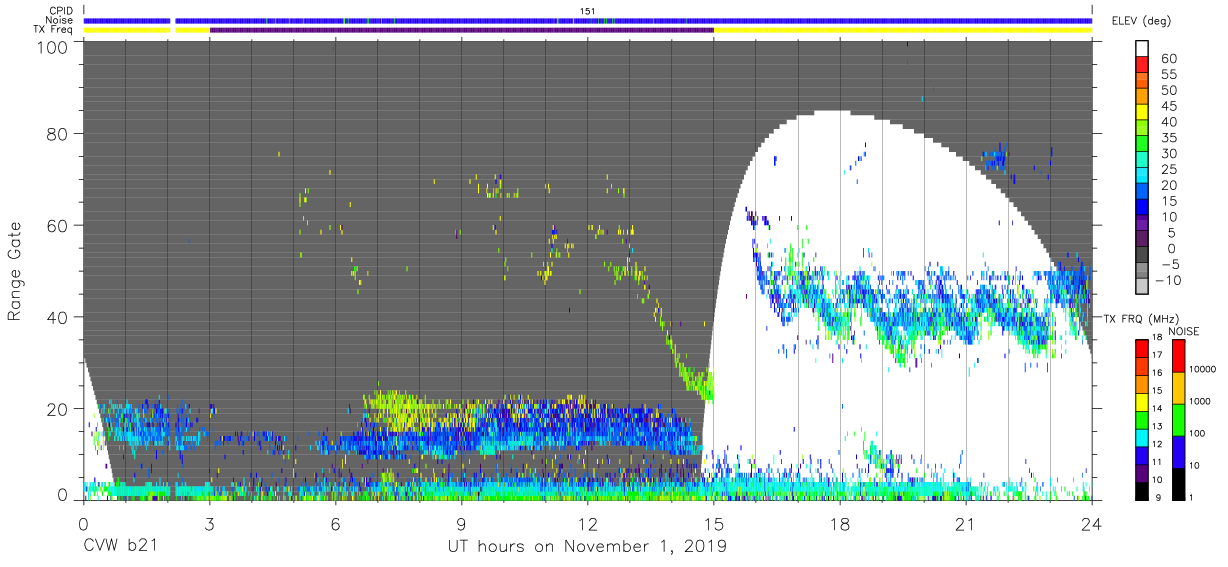This screenshot has width=1228, height=567.
Task: Click the range gate tick label '100'
Action: pos(52,46)
